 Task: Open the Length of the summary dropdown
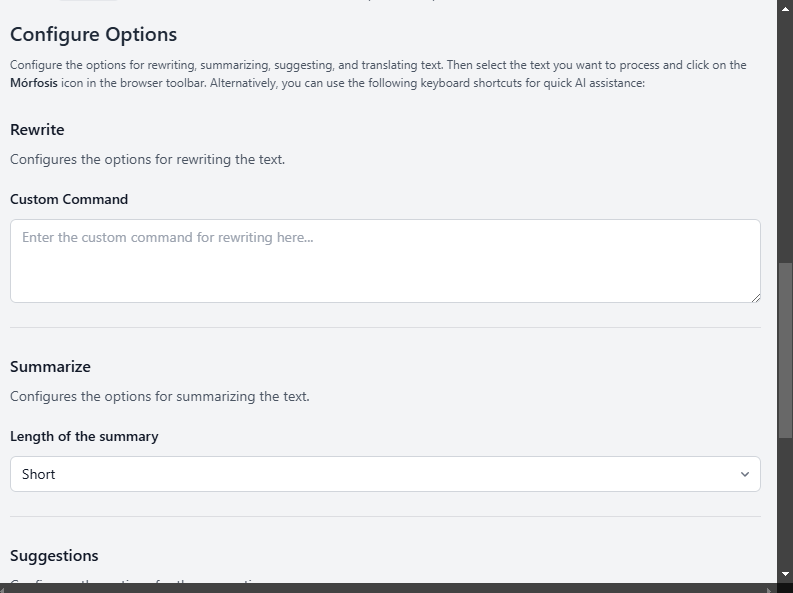click(x=385, y=474)
